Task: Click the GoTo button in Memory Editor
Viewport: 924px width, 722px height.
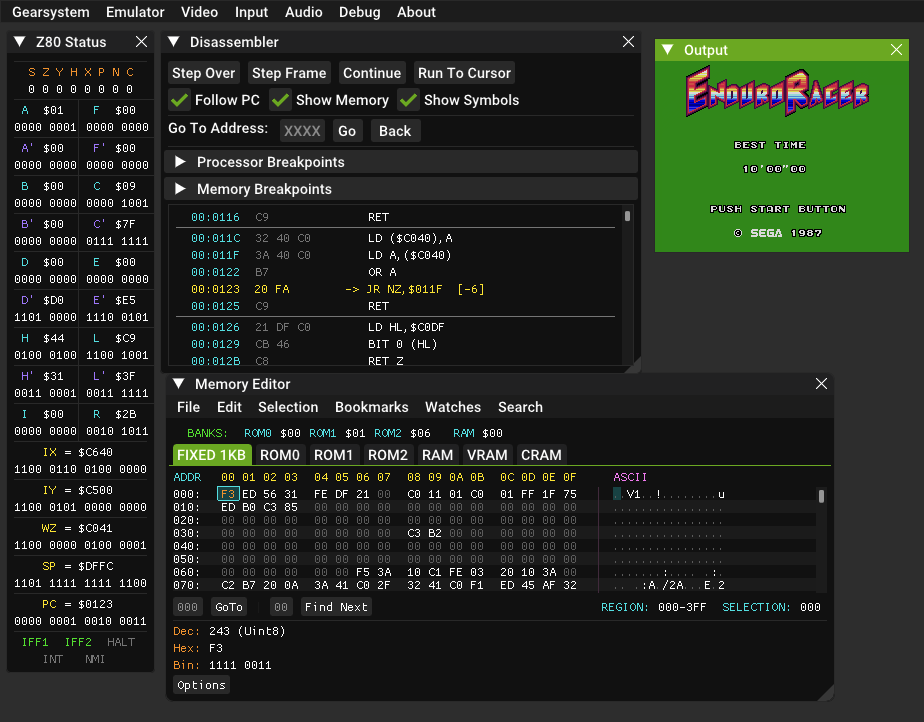Action: click(229, 607)
